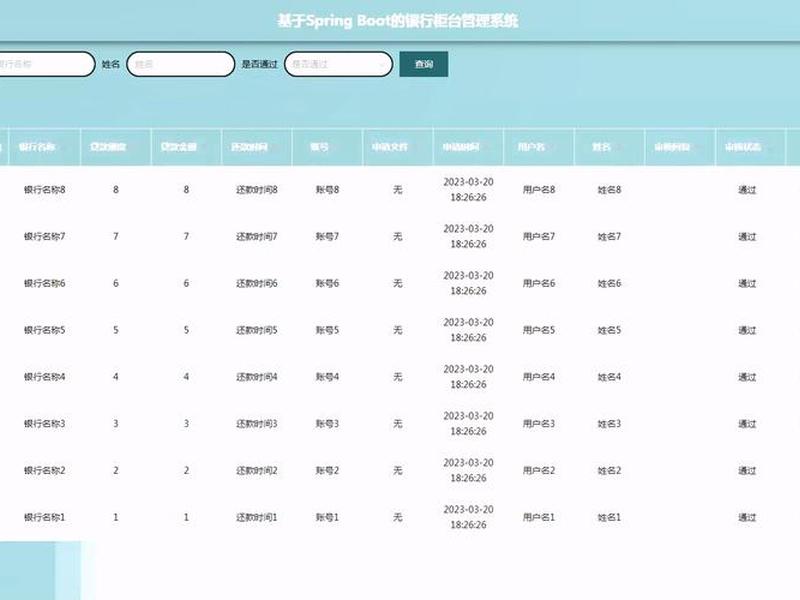Screen dimensions: 800x600
Task: Open the 是否通过 dropdown filter
Action: point(338,64)
